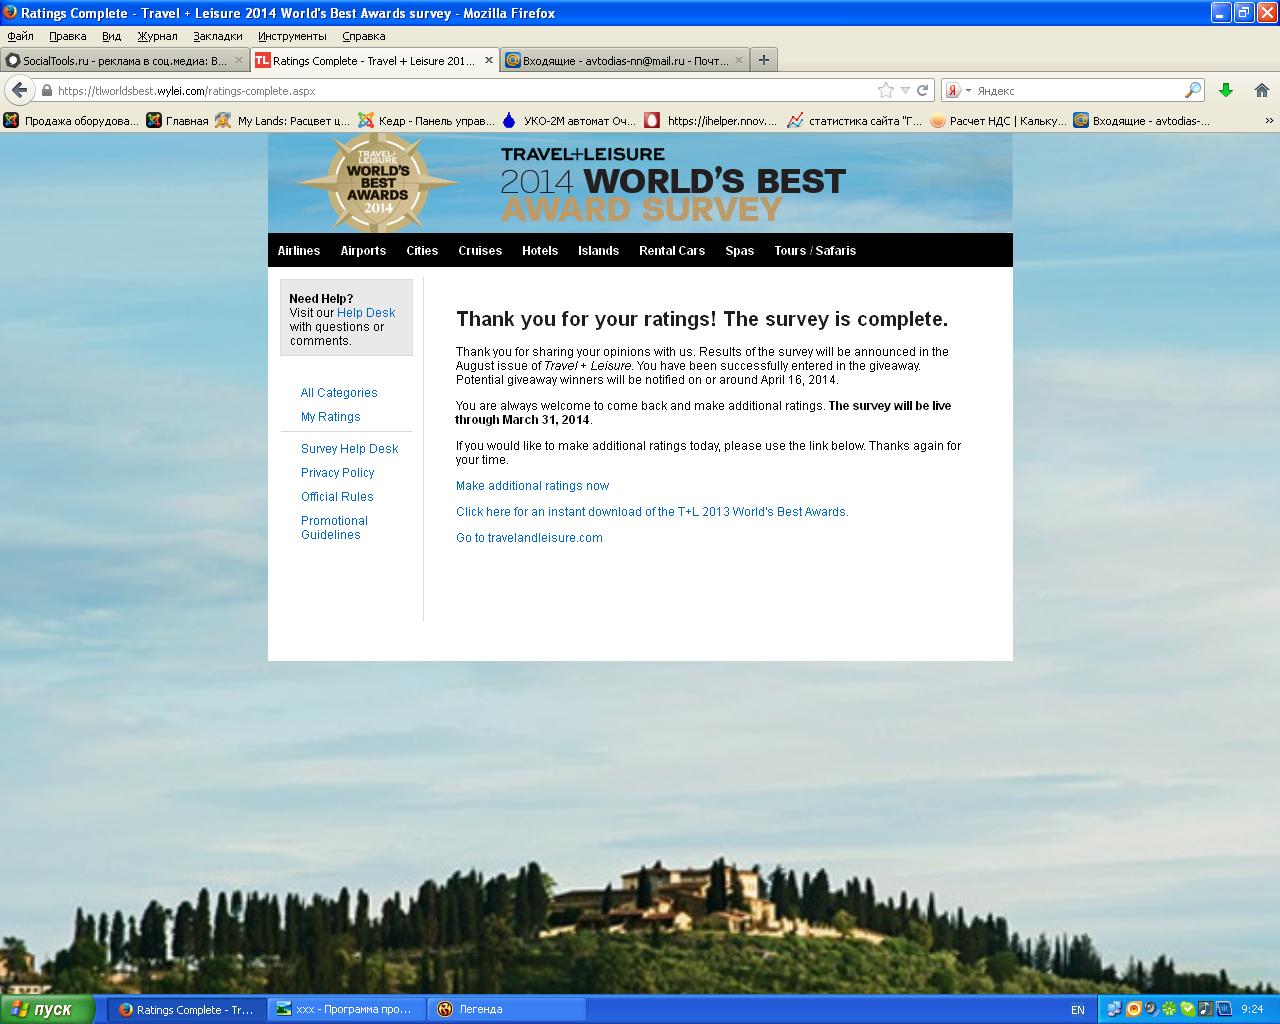1280x1024 pixels.
Task: Close the SocialTools.ru tab
Action: pos(239,60)
